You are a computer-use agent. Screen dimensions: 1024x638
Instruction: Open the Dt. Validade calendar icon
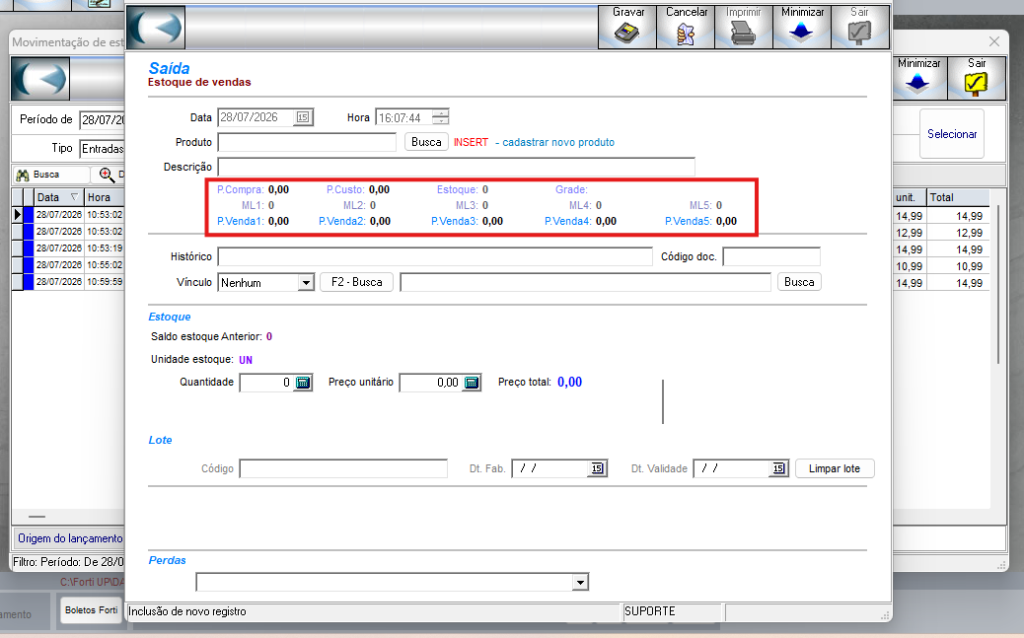(778, 468)
